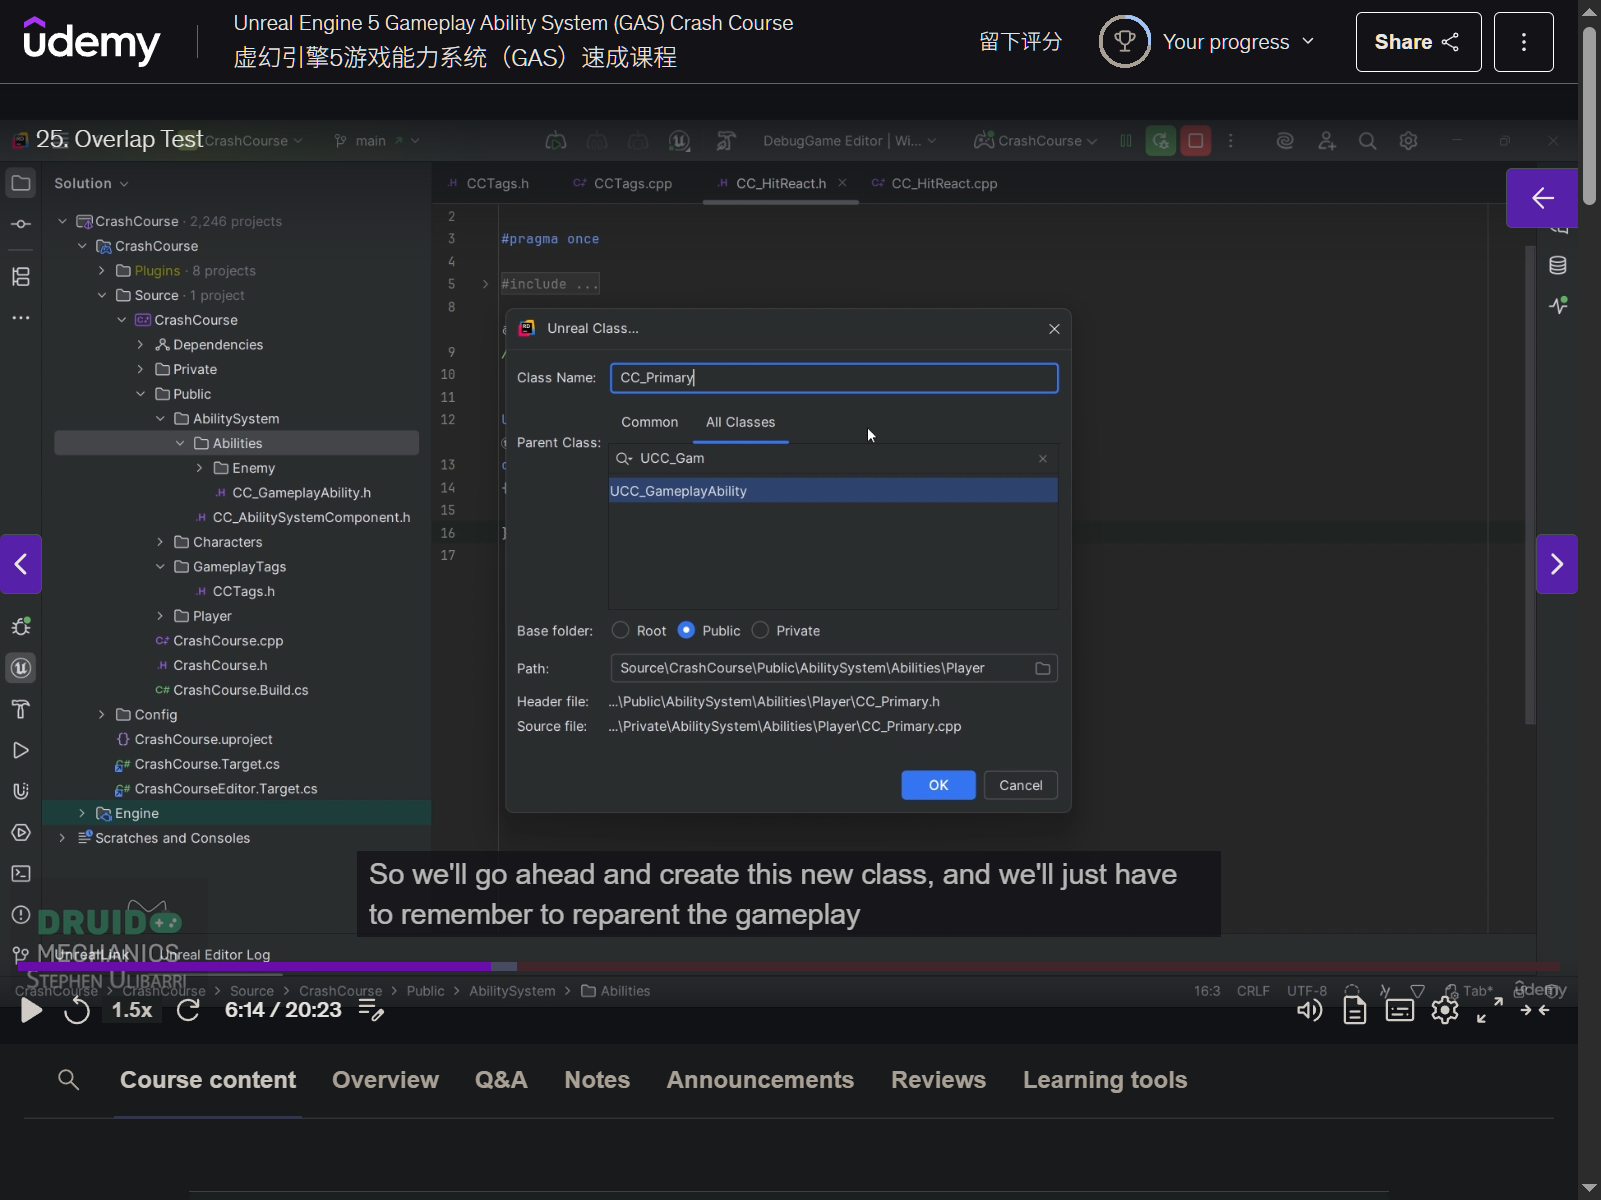Open transcript page icon in video controls
This screenshot has height=1200, width=1601.
click(1354, 1010)
